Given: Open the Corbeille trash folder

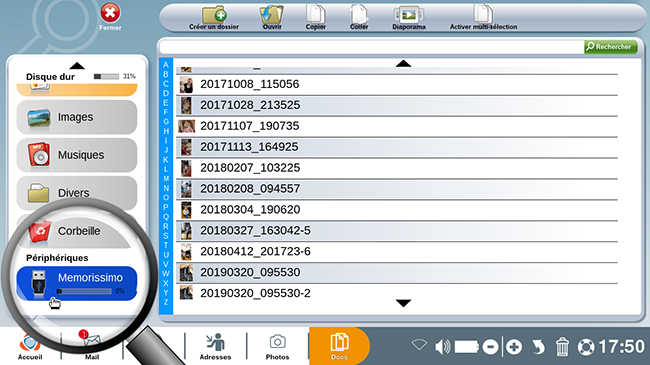Looking at the screenshot, I should pos(77,231).
